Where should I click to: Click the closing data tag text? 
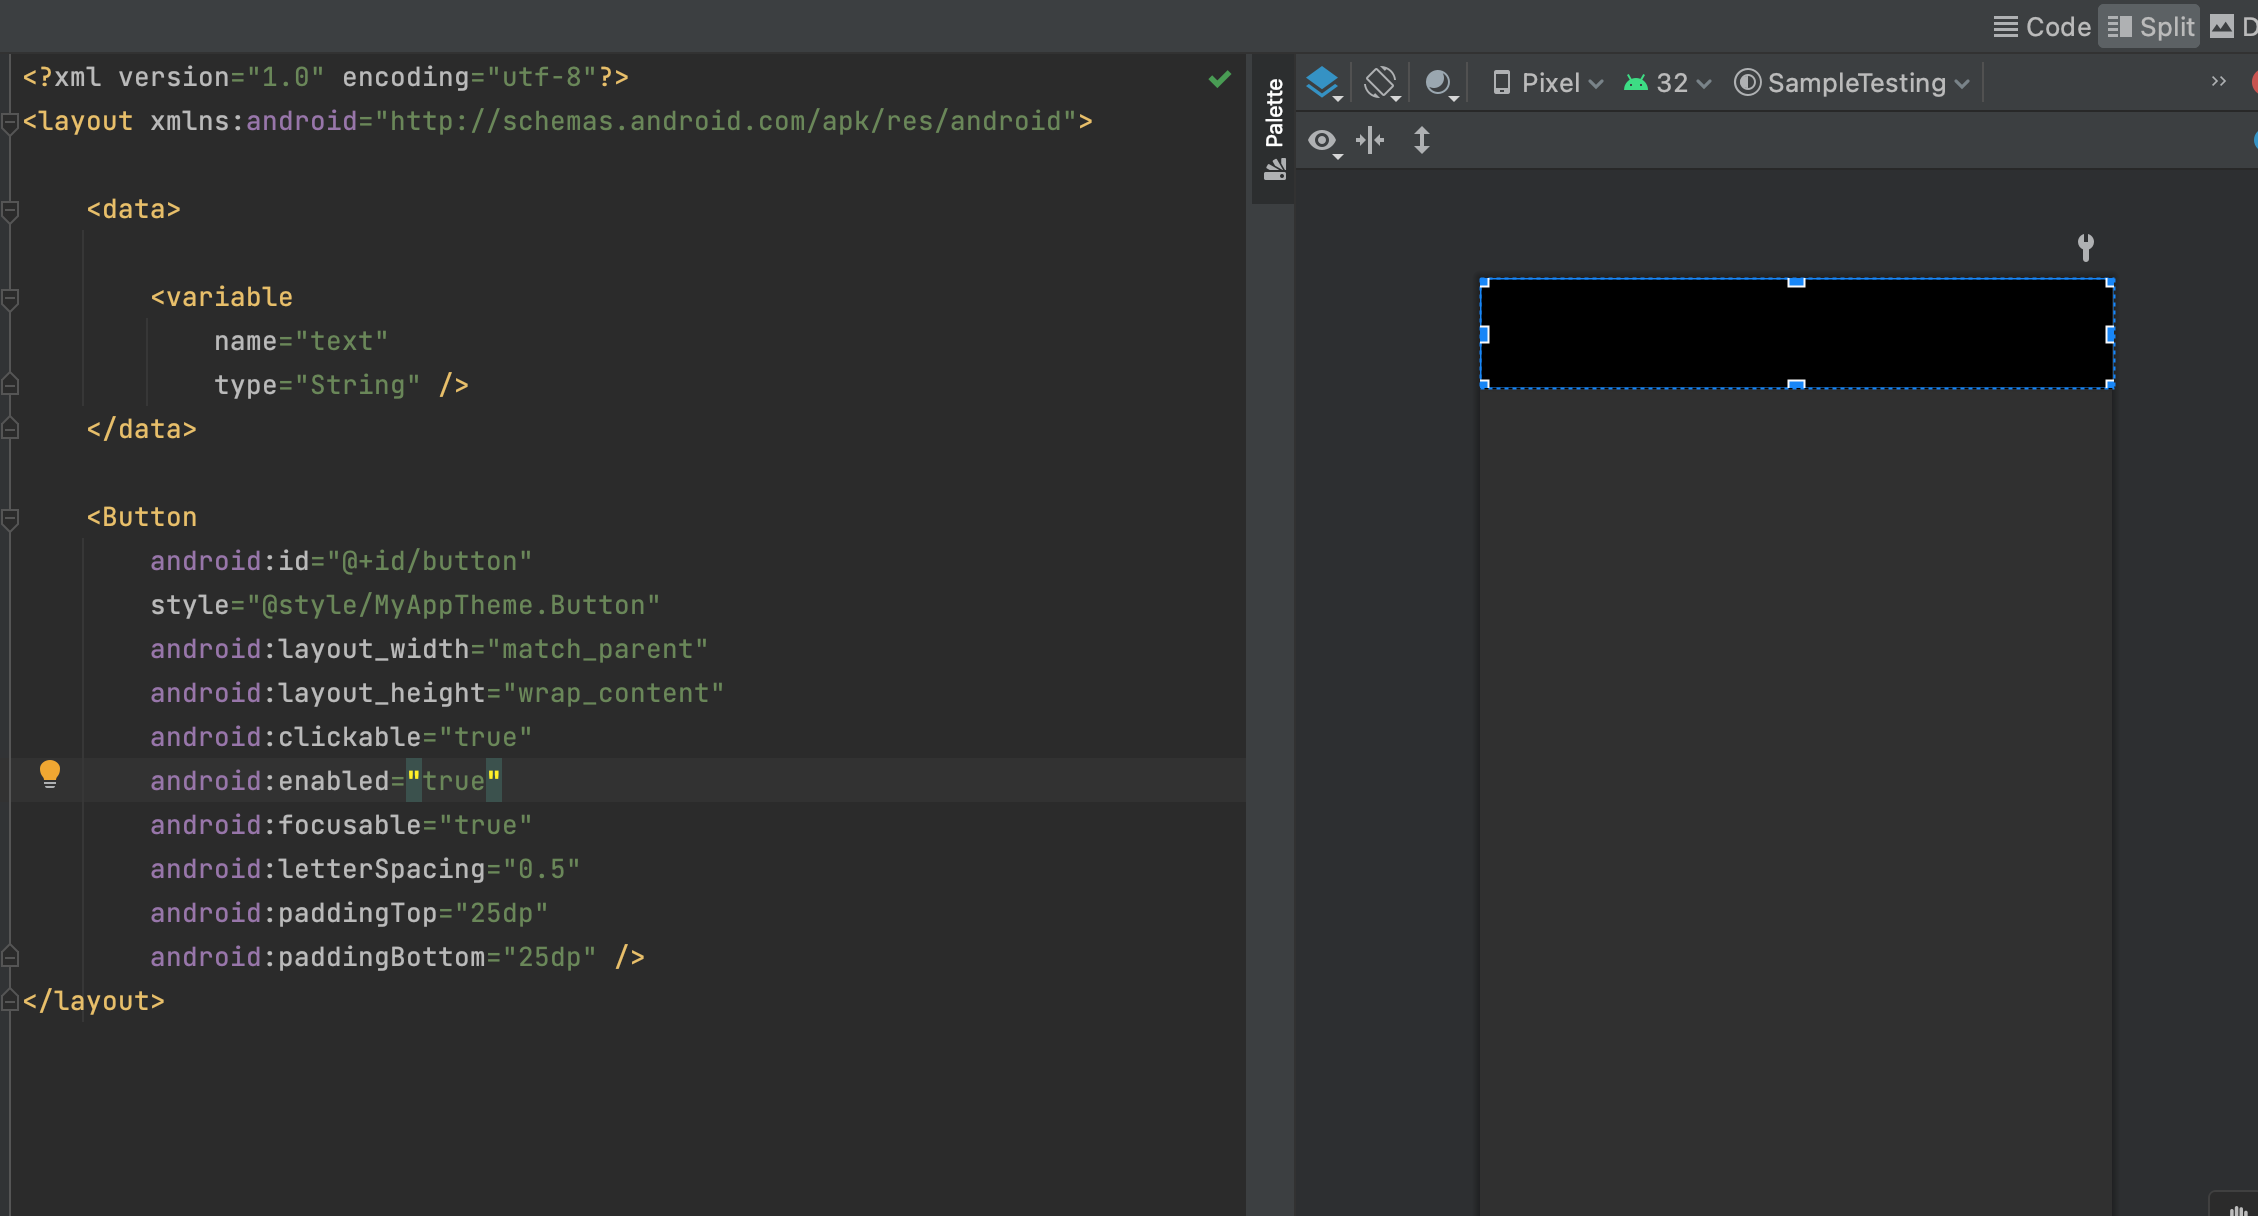[142, 429]
